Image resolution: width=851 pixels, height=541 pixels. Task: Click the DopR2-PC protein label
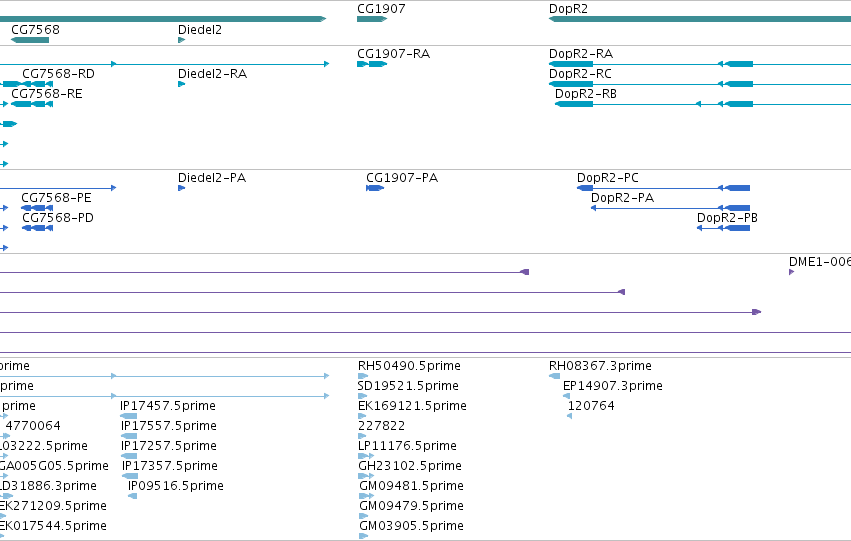pyautogui.click(x=607, y=178)
